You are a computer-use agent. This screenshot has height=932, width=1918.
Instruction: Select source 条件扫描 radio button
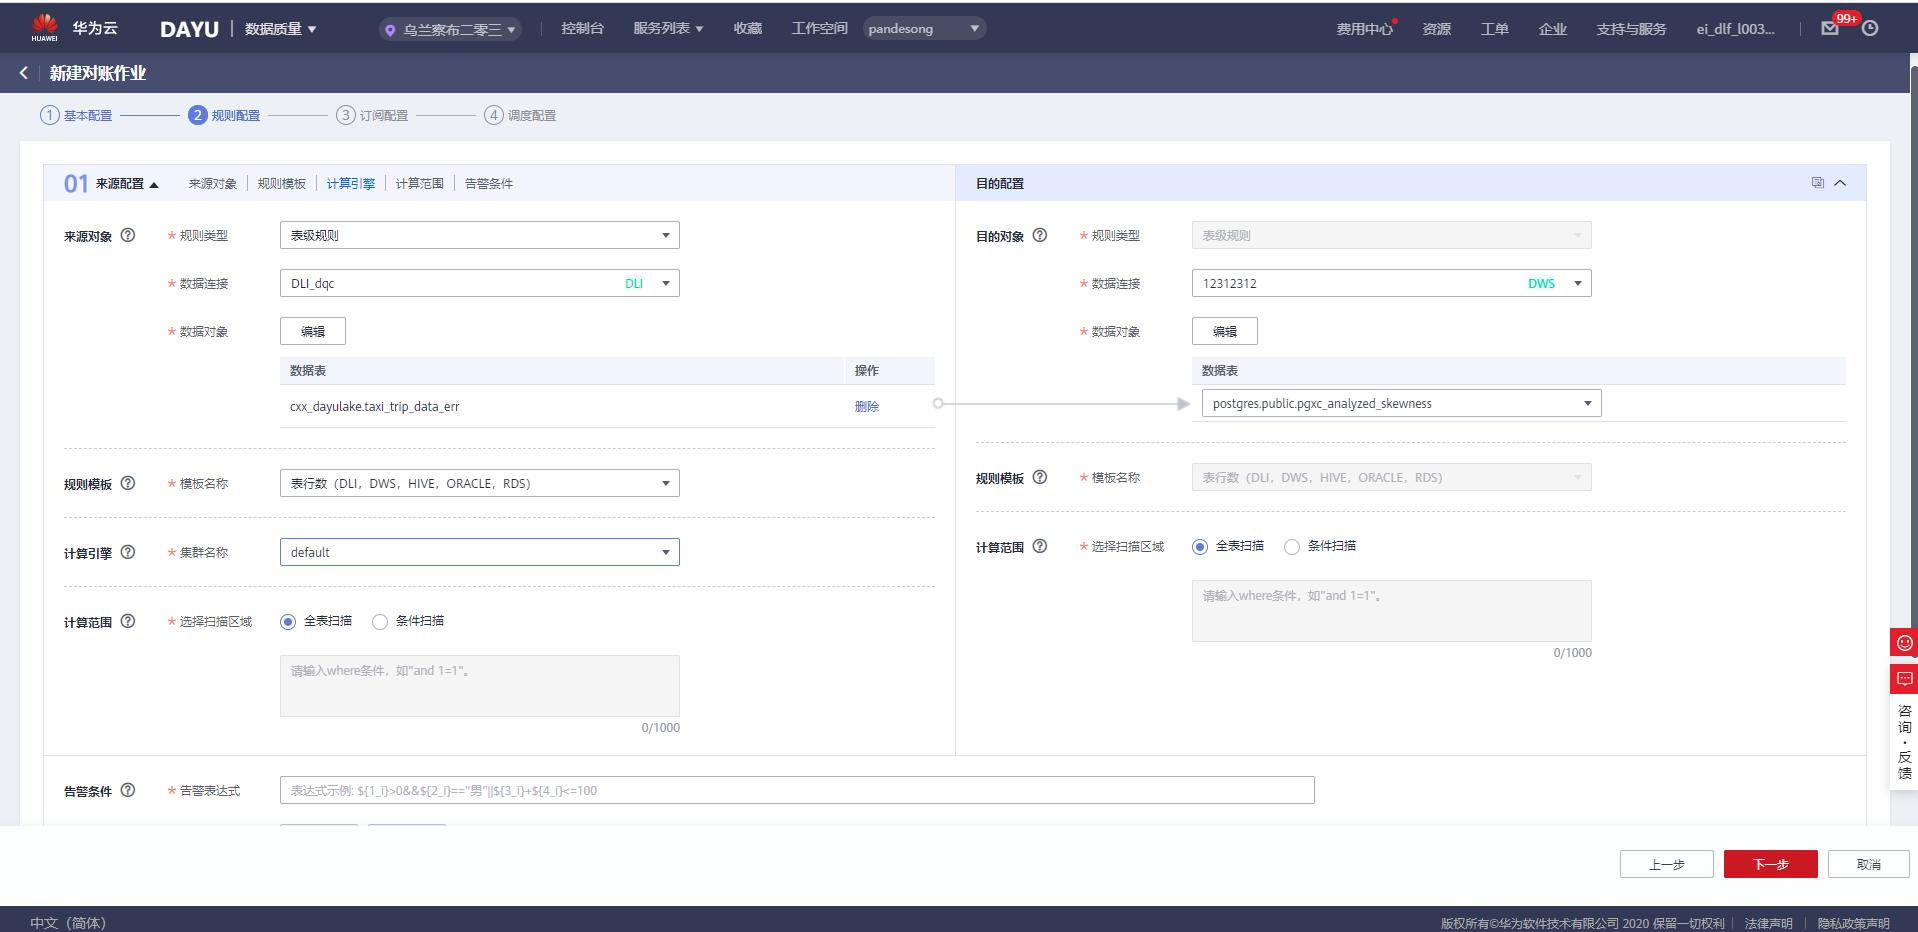(380, 622)
